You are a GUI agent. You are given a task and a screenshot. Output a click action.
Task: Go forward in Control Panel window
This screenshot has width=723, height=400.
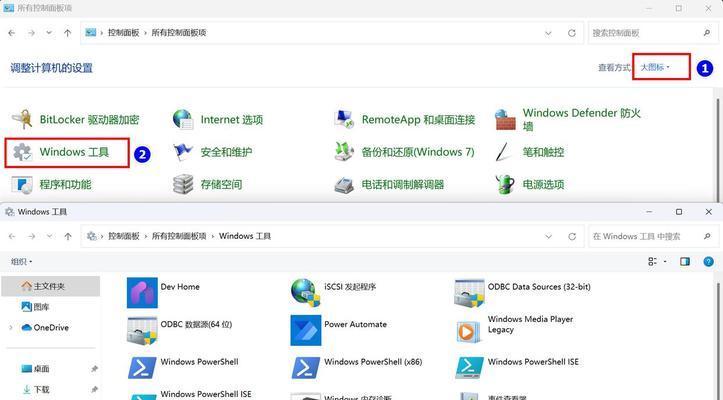(x=31, y=33)
